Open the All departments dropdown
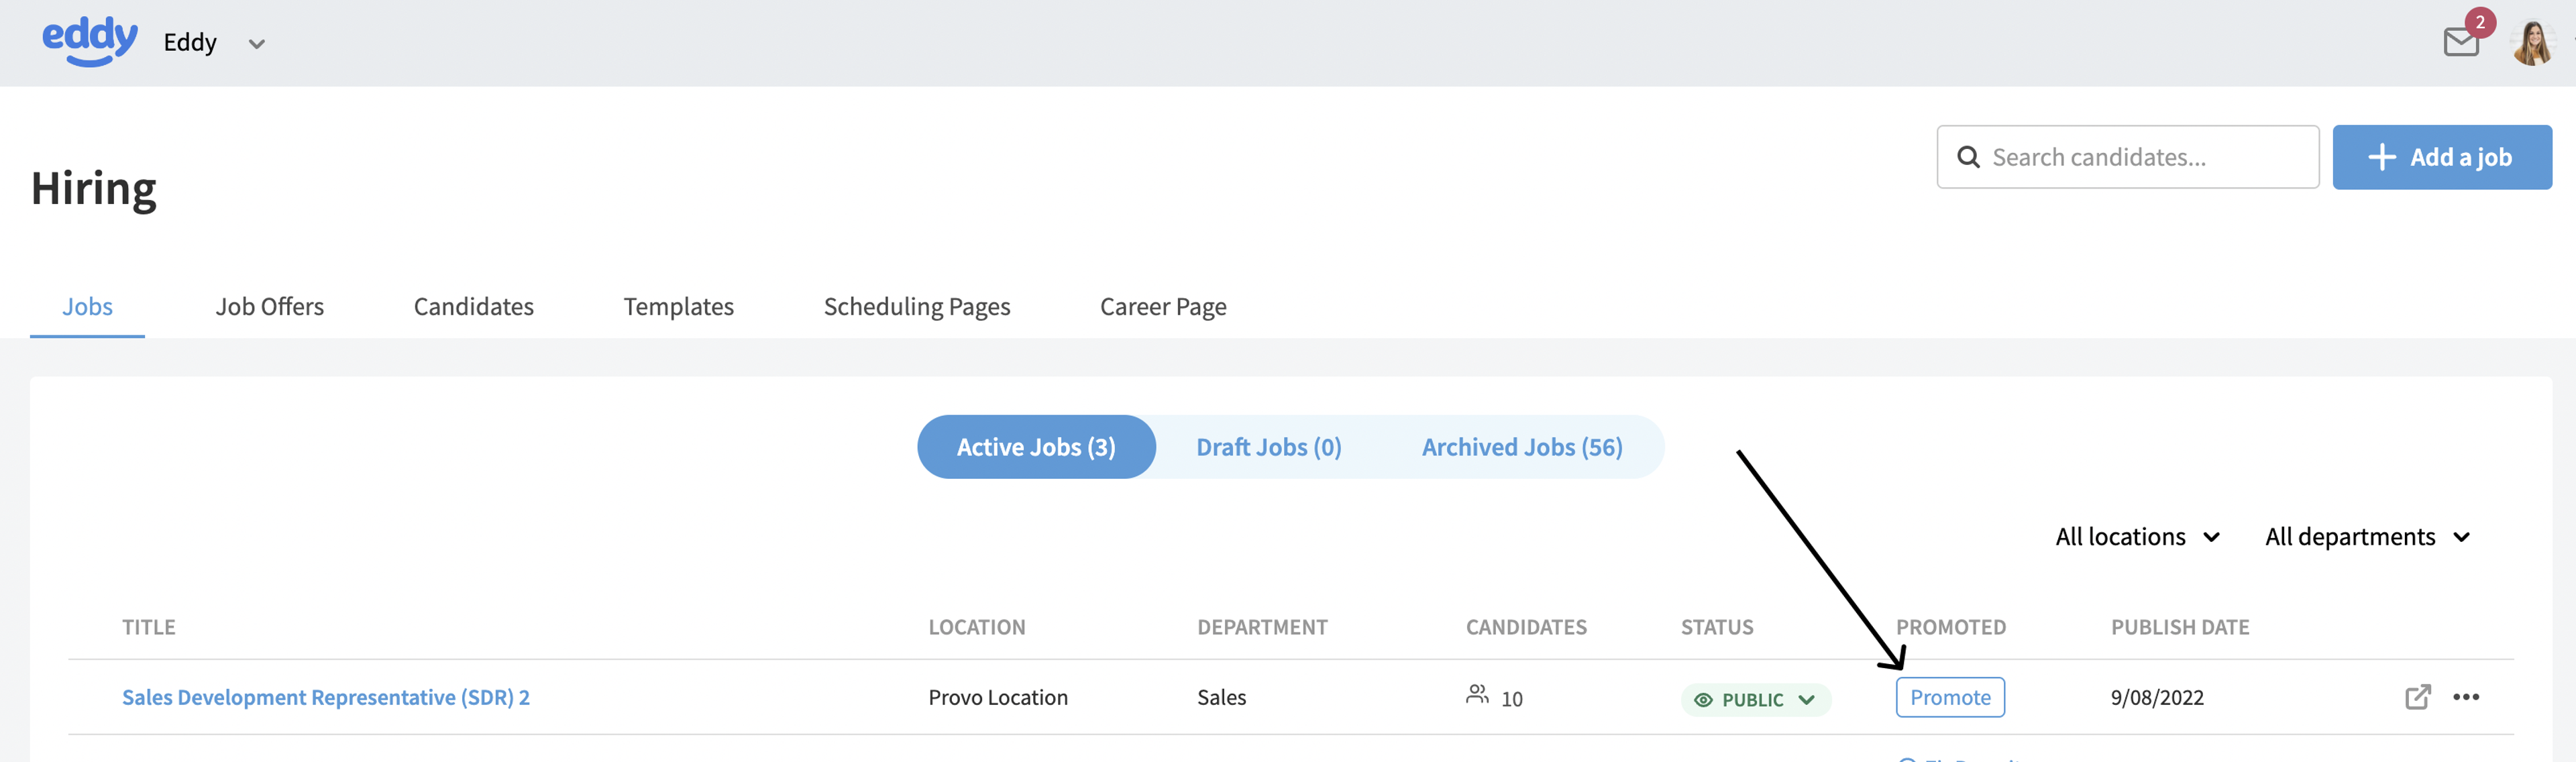This screenshot has width=2576, height=762. pyautogui.click(x=2367, y=537)
